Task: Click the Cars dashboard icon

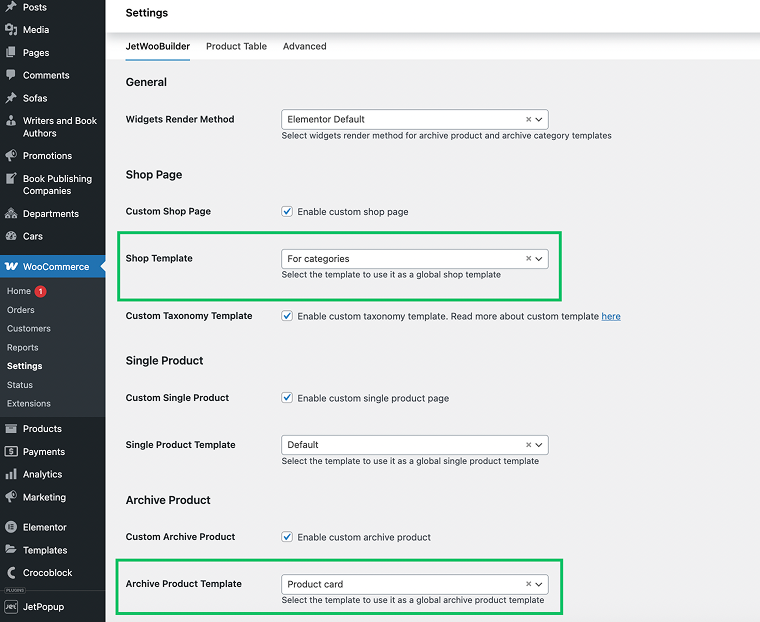Action: (11, 236)
